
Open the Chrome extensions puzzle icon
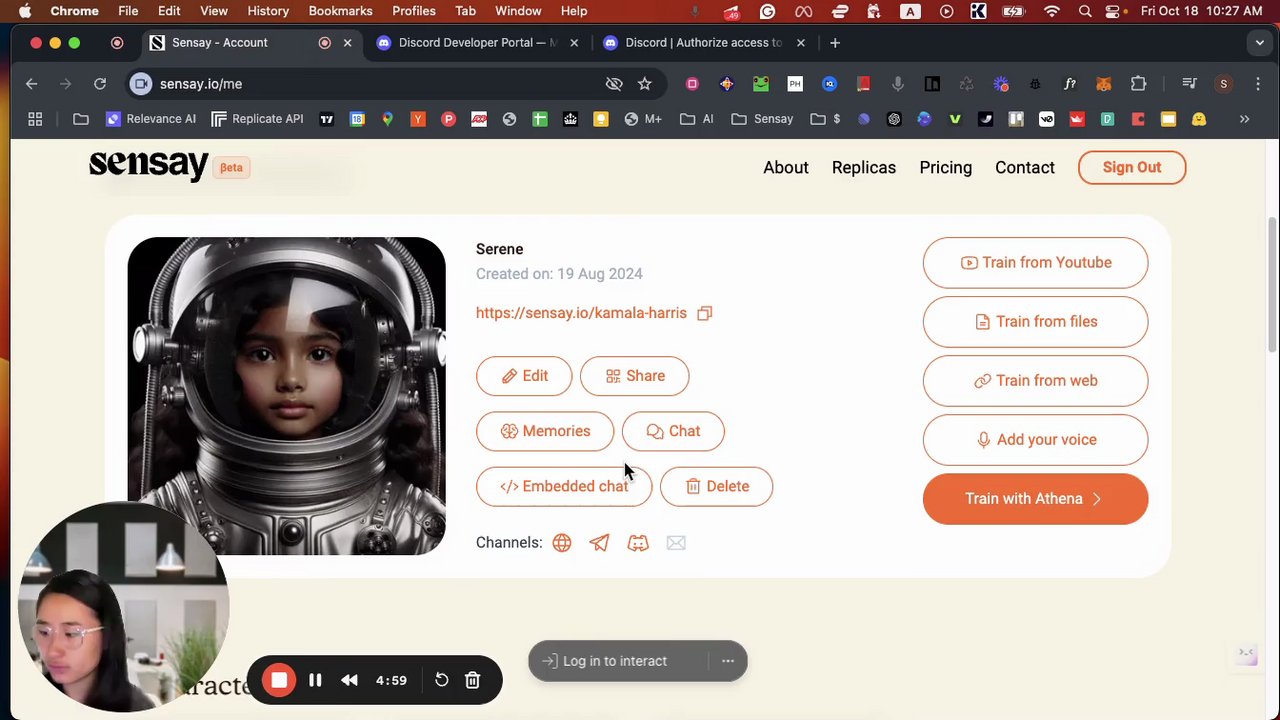[x=1138, y=84]
